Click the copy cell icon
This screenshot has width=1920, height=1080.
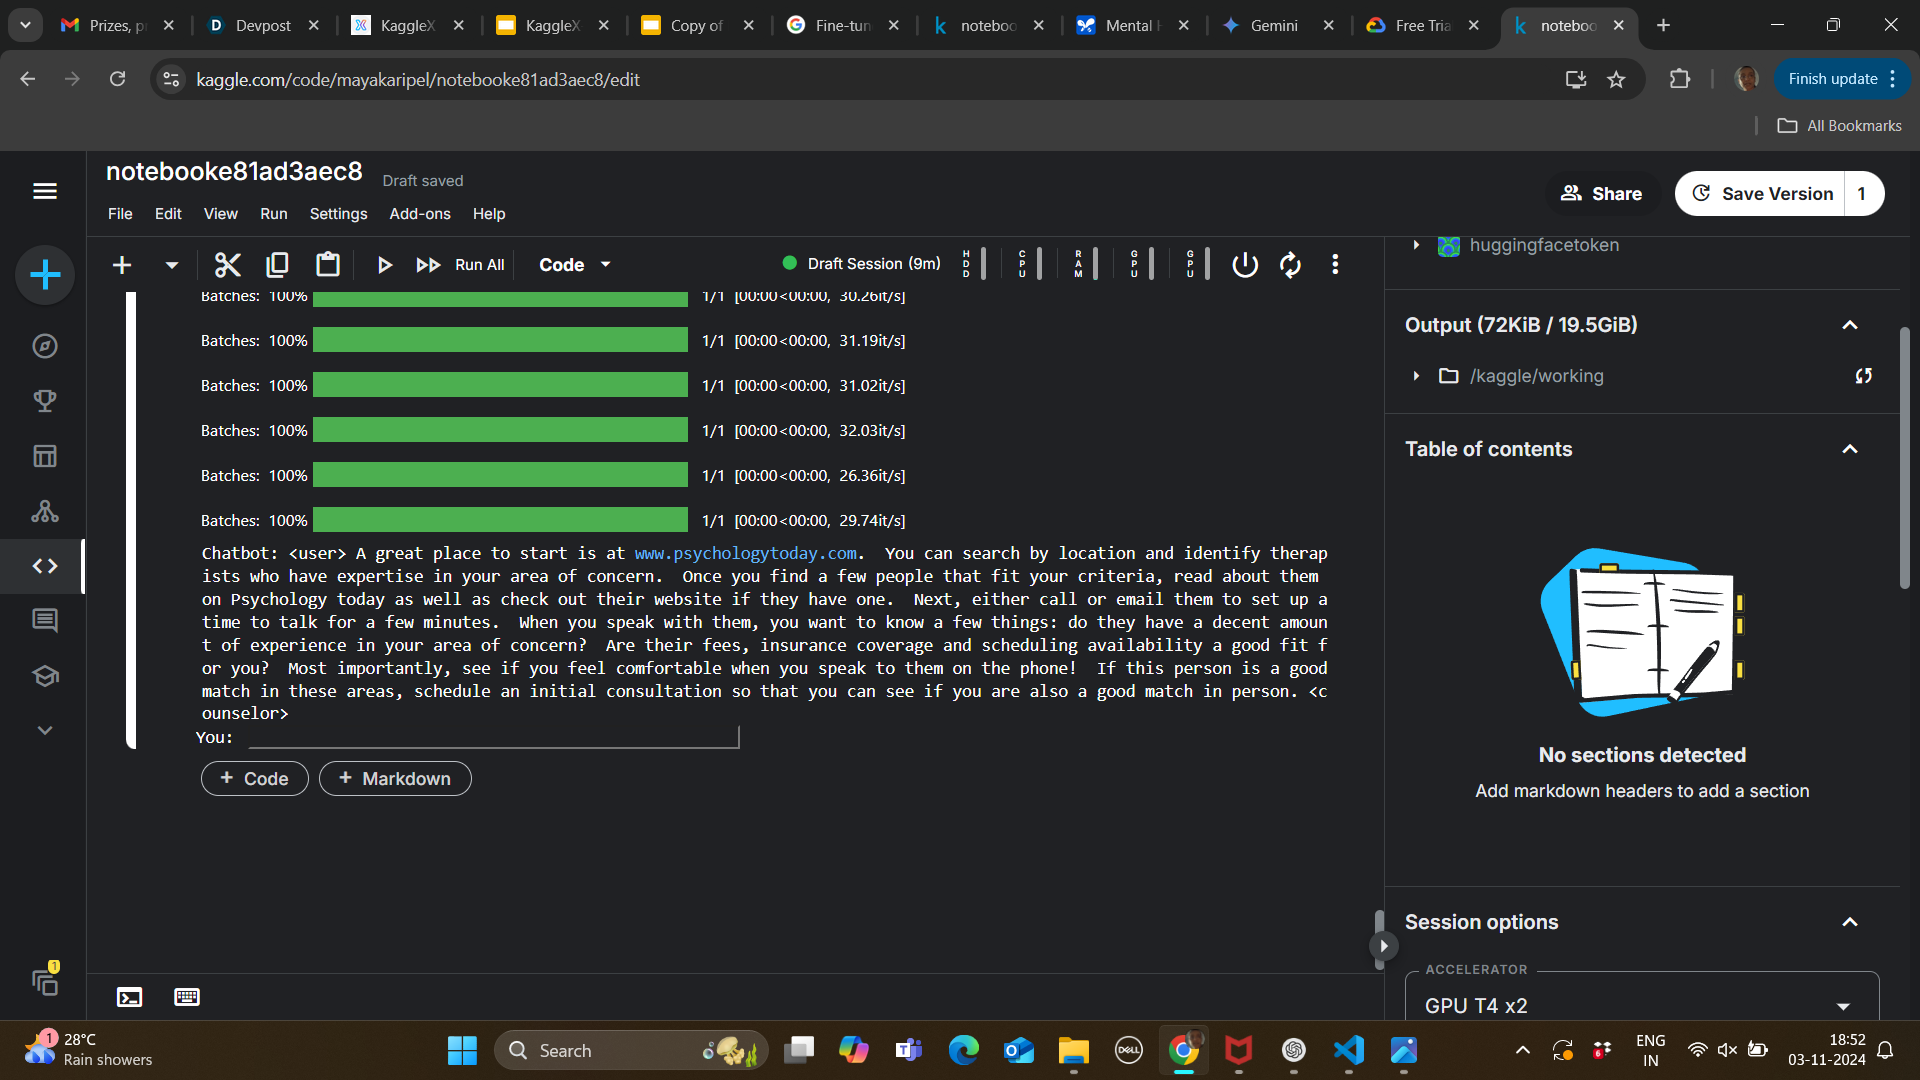pyautogui.click(x=278, y=265)
